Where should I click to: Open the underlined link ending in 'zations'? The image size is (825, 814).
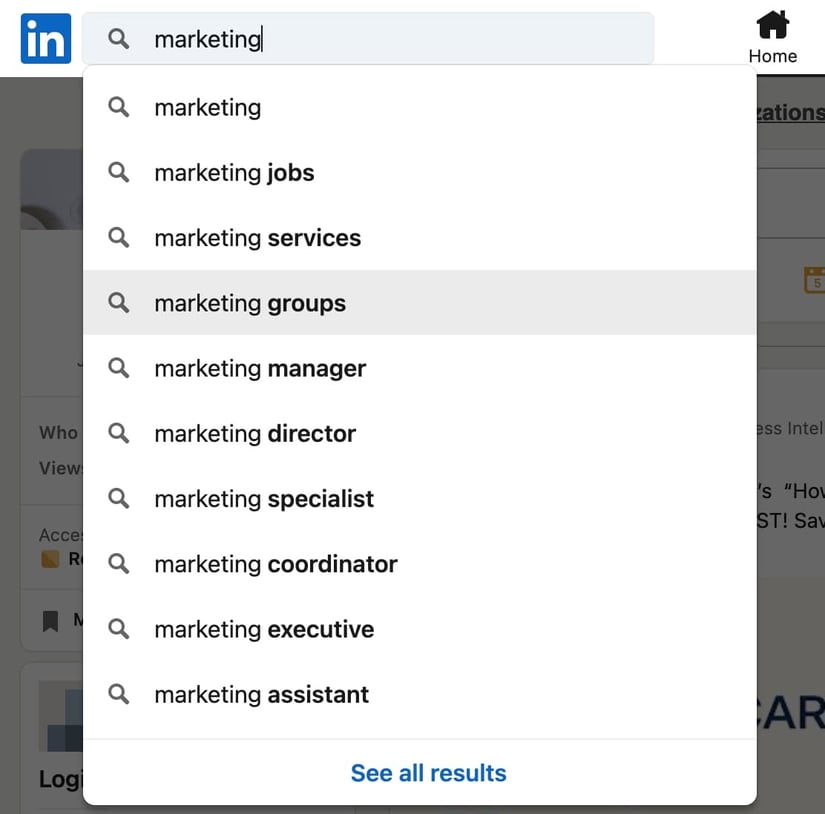793,112
